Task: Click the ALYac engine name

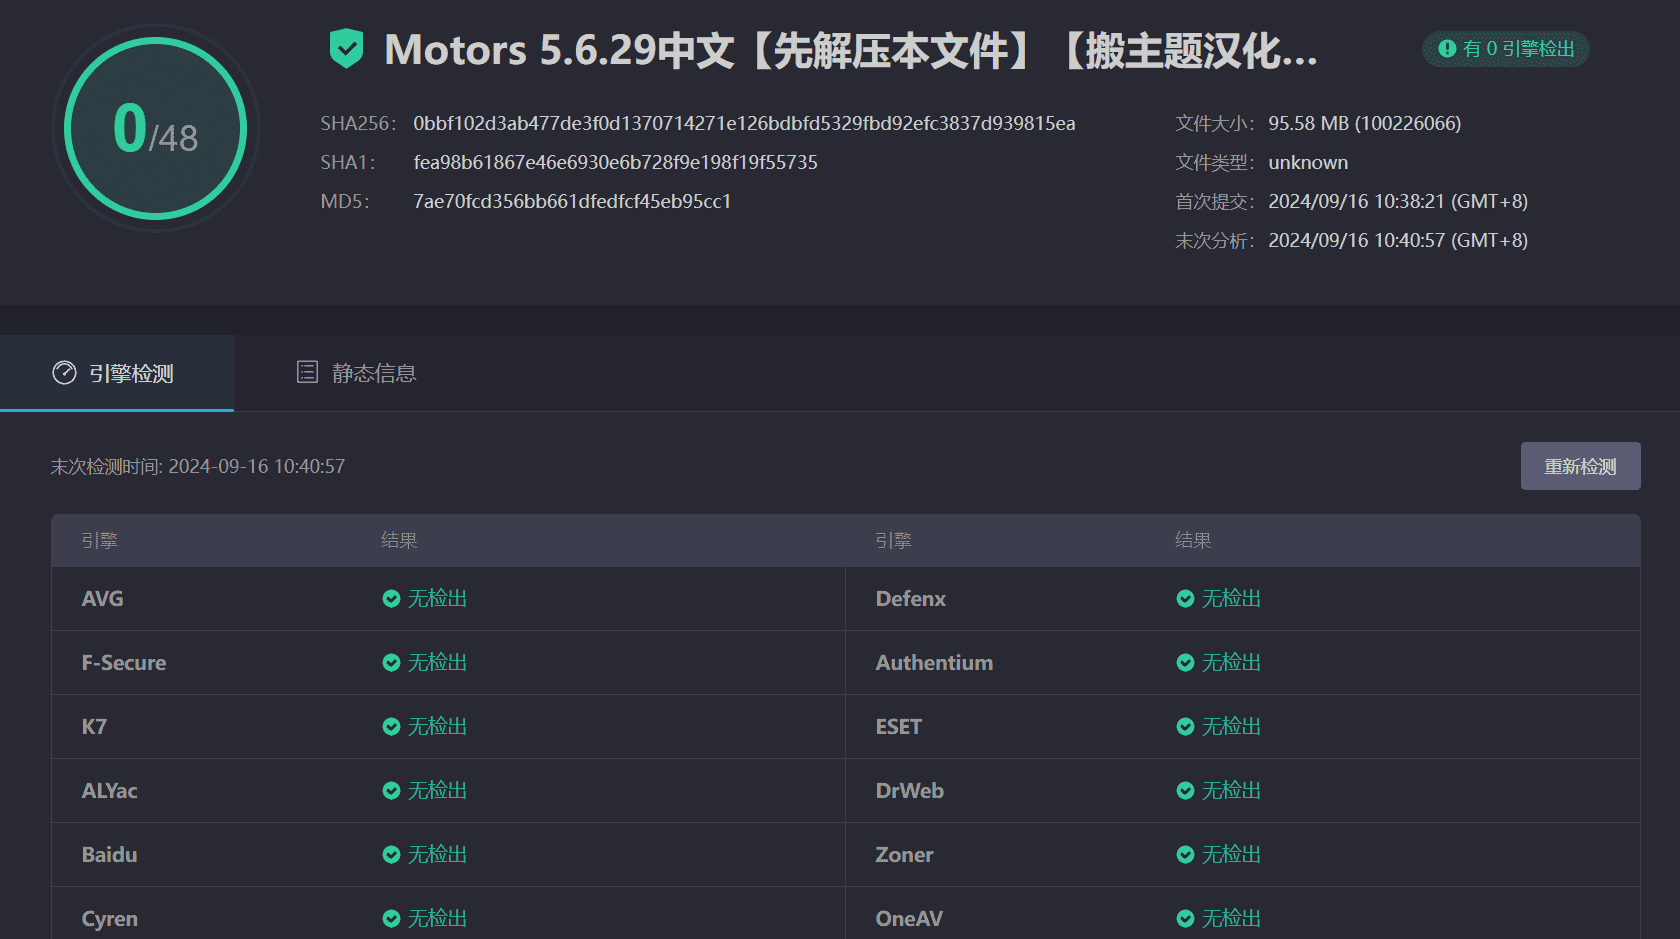Action: pyautogui.click(x=109, y=790)
